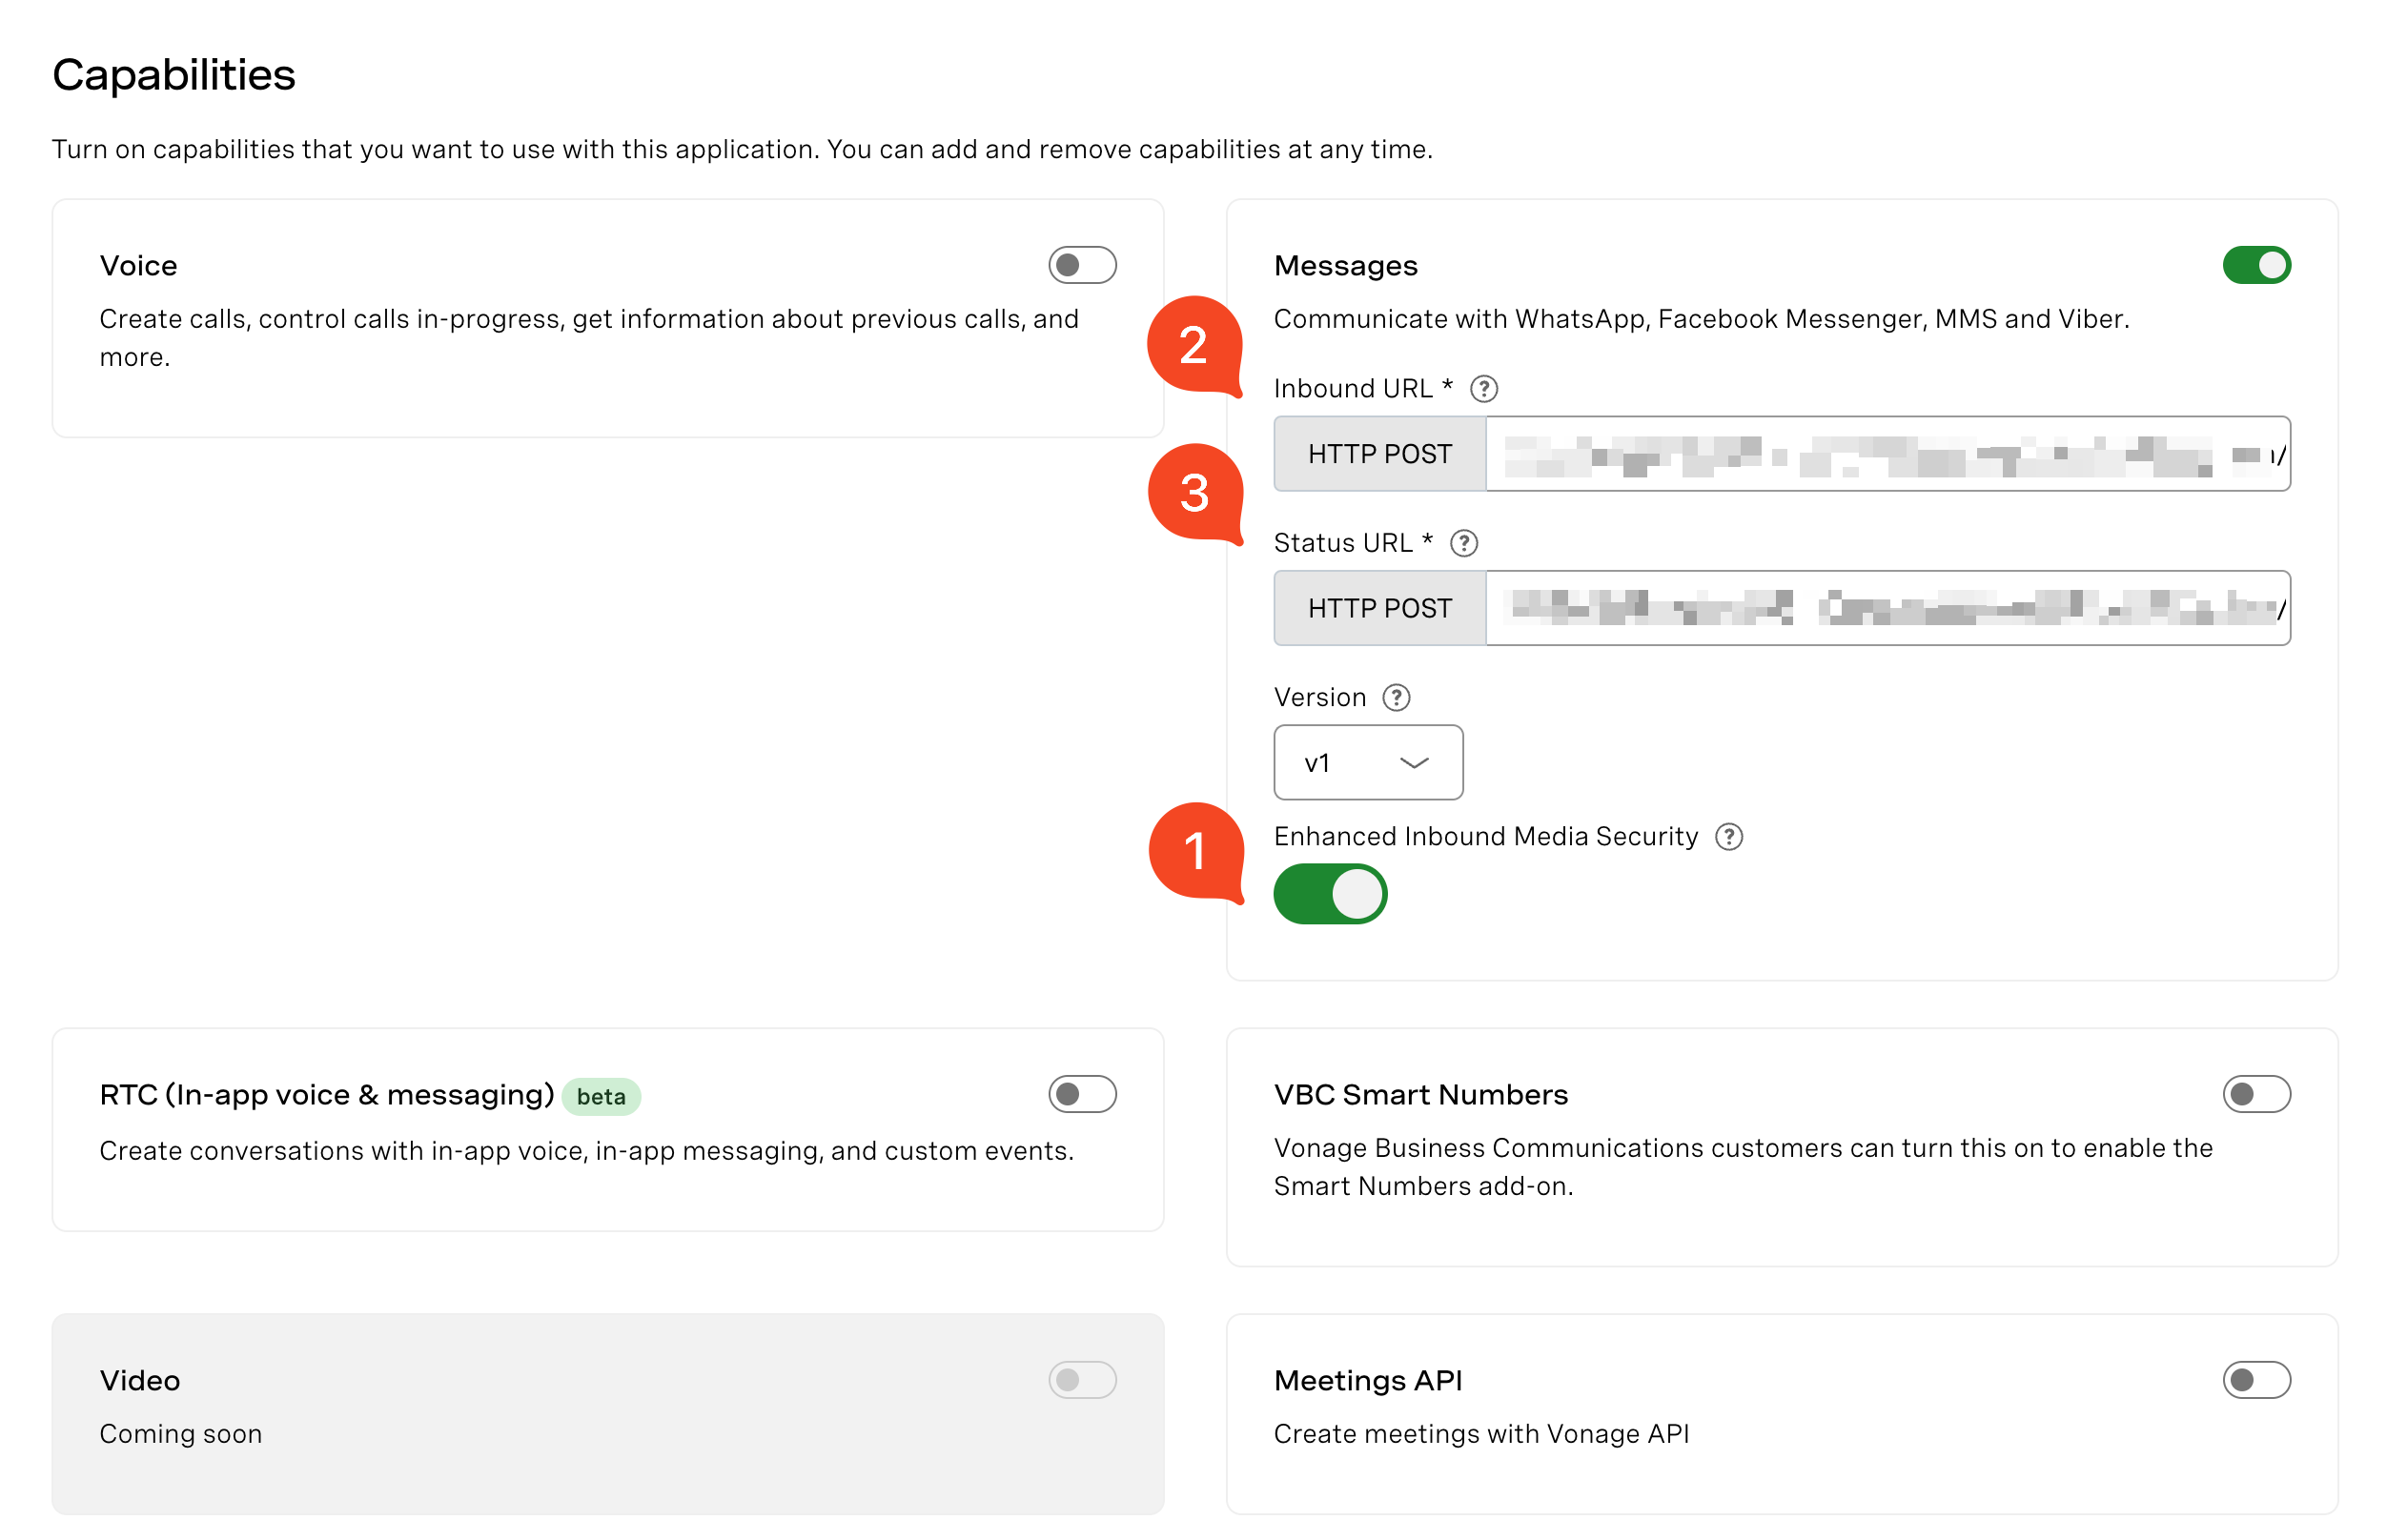The width and height of the screenshot is (2387, 1540).
Task: Click the Inbound URL help icon
Action: (x=1483, y=389)
